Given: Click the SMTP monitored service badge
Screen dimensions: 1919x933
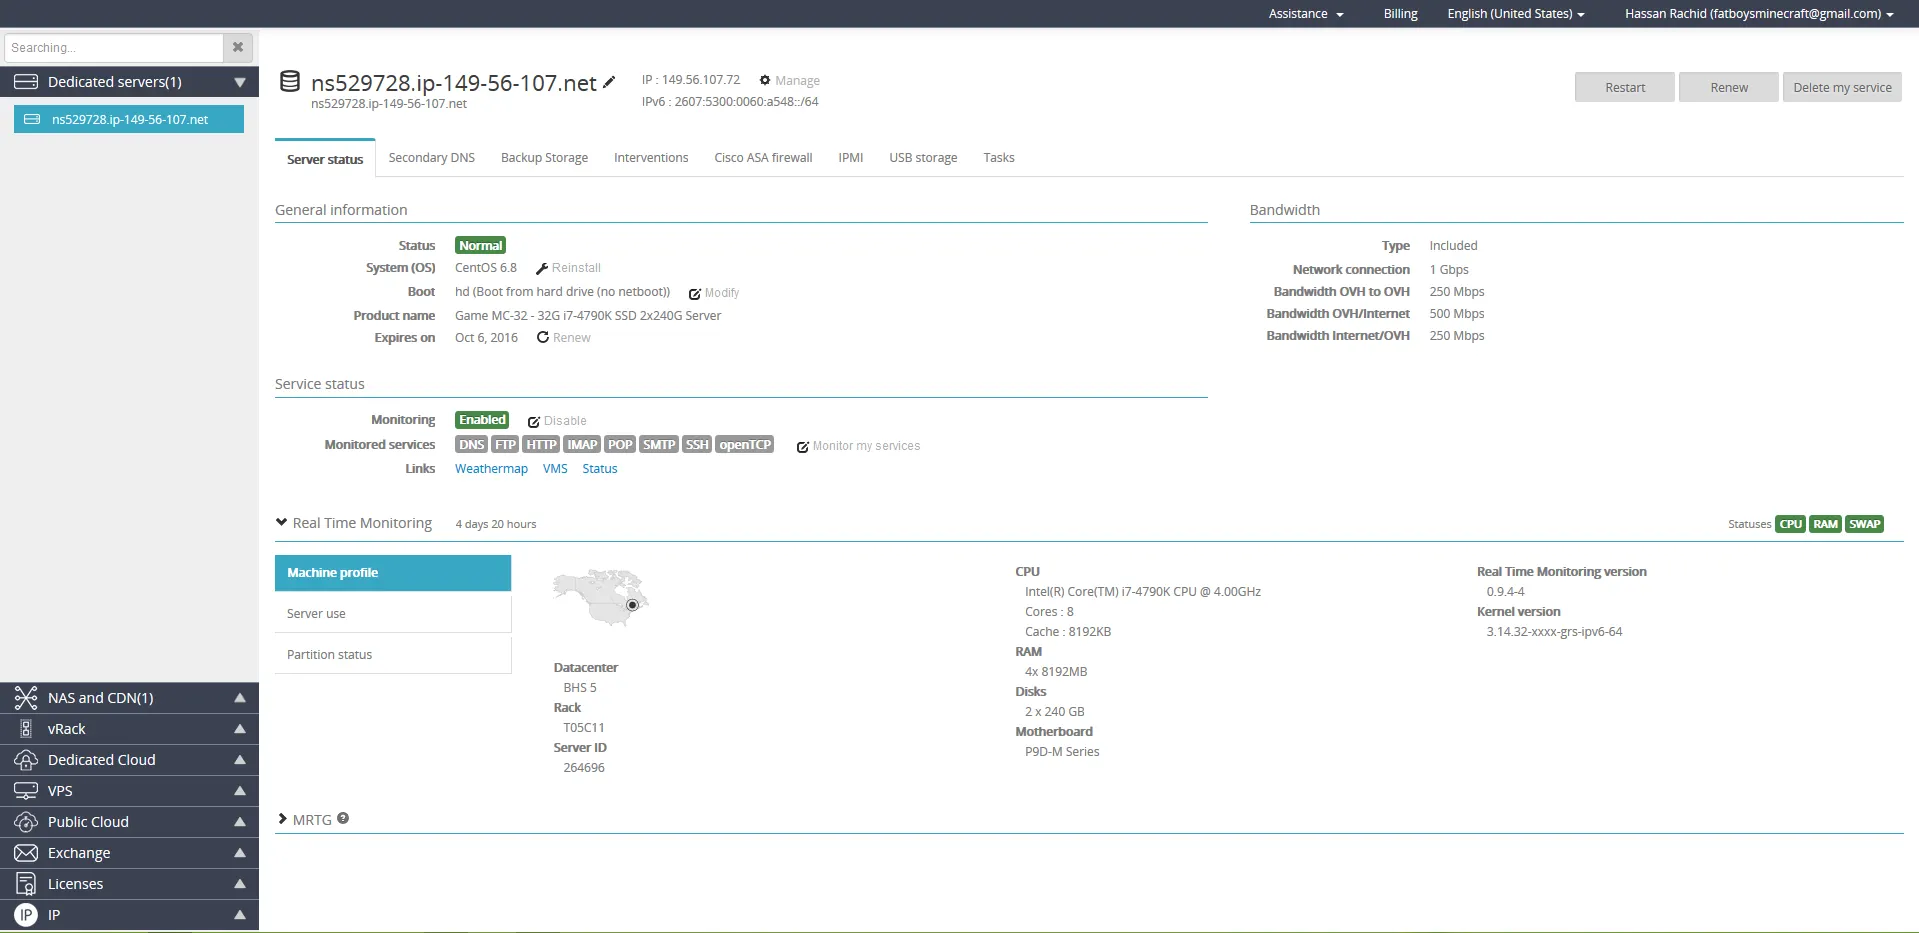Looking at the screenshot, I should (x=659, y=445).
